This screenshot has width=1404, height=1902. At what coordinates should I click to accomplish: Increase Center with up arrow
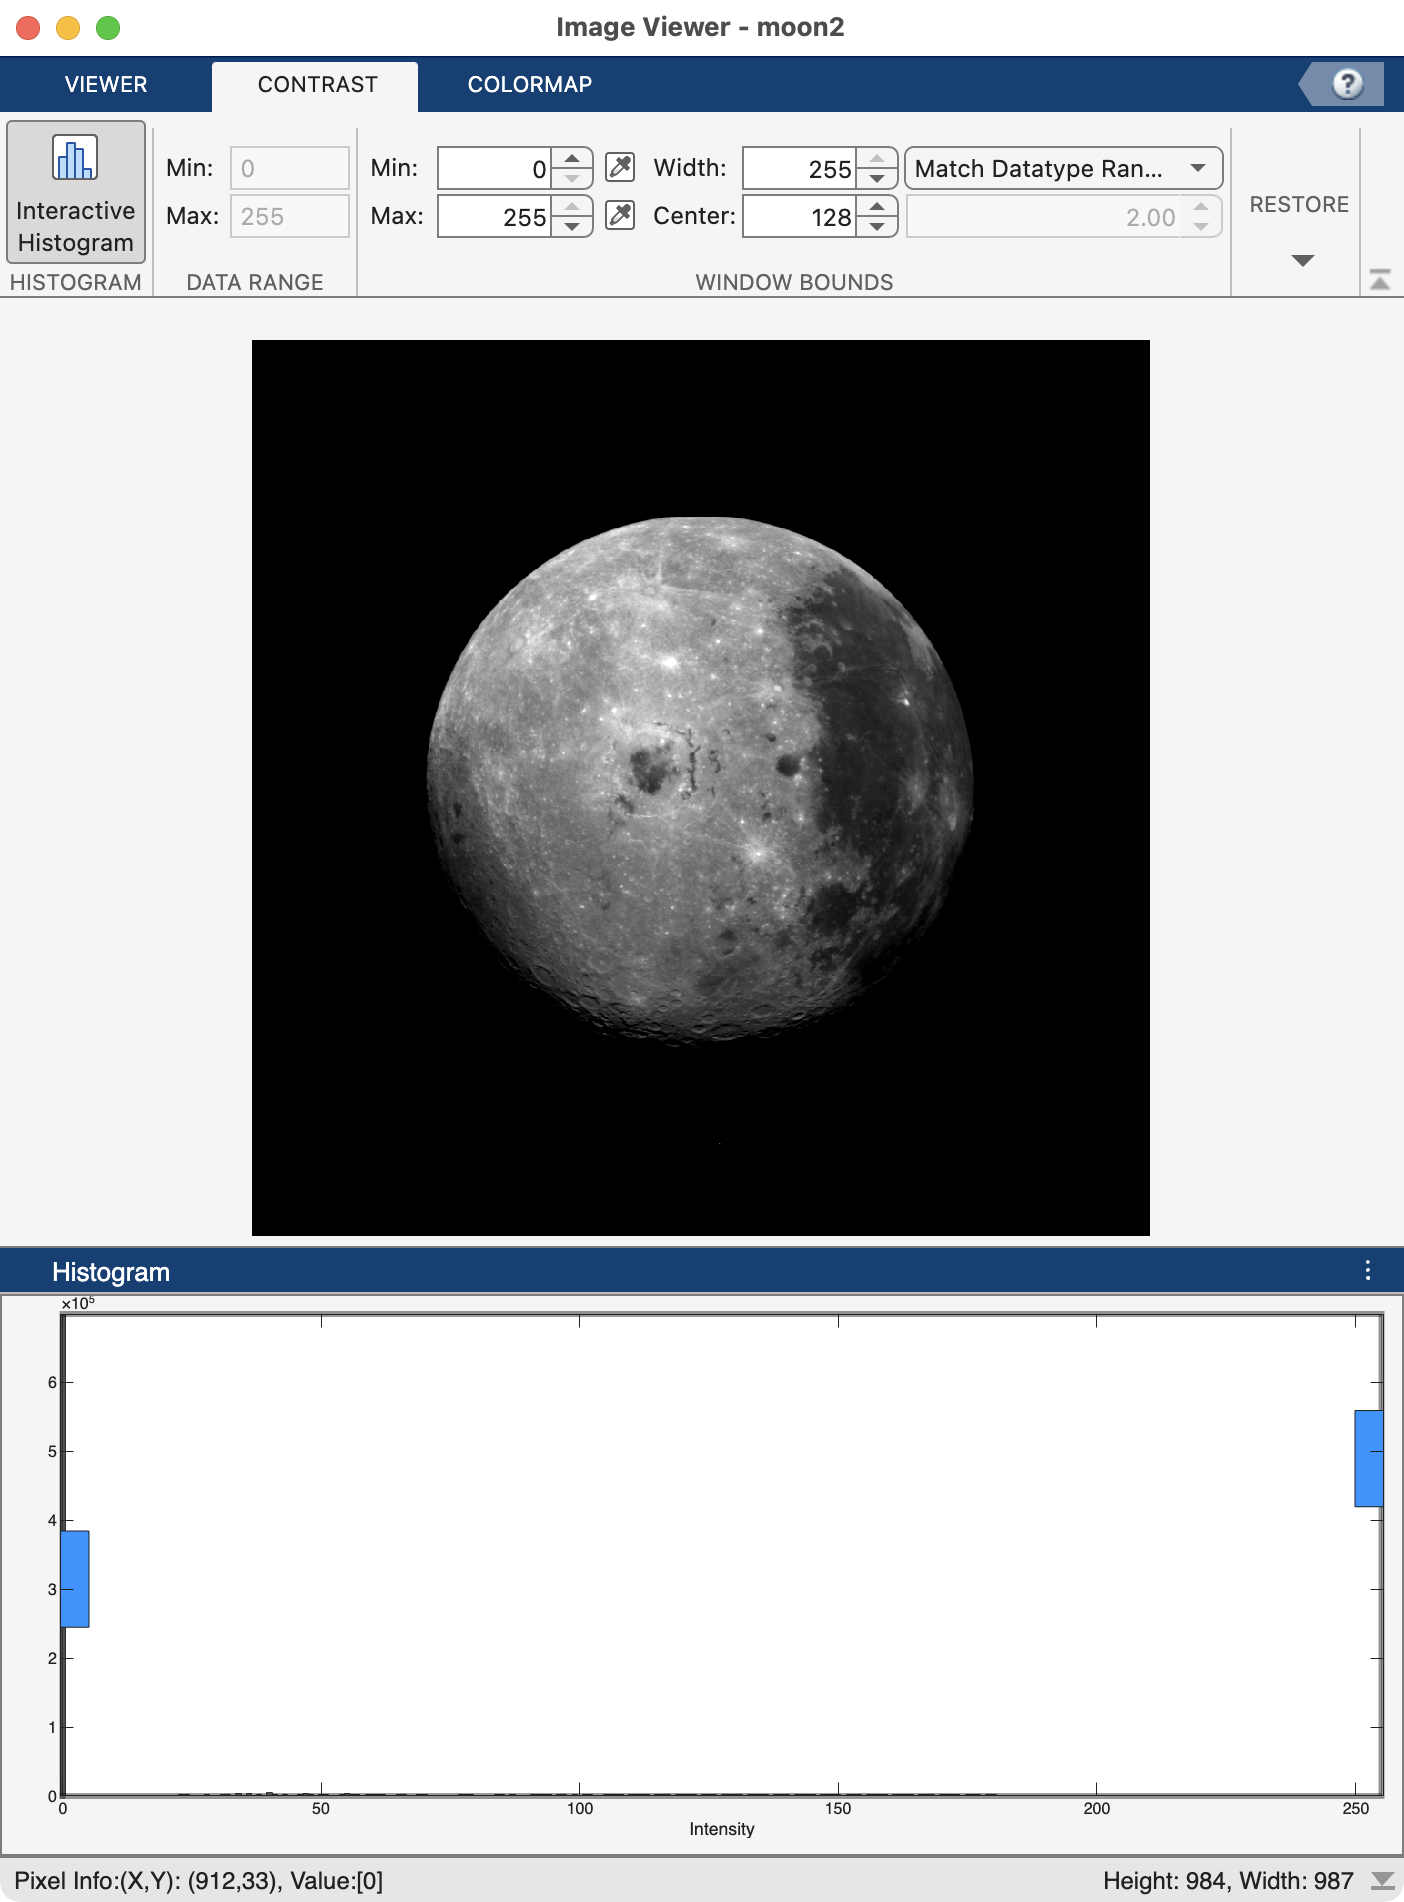click(877, 206)
